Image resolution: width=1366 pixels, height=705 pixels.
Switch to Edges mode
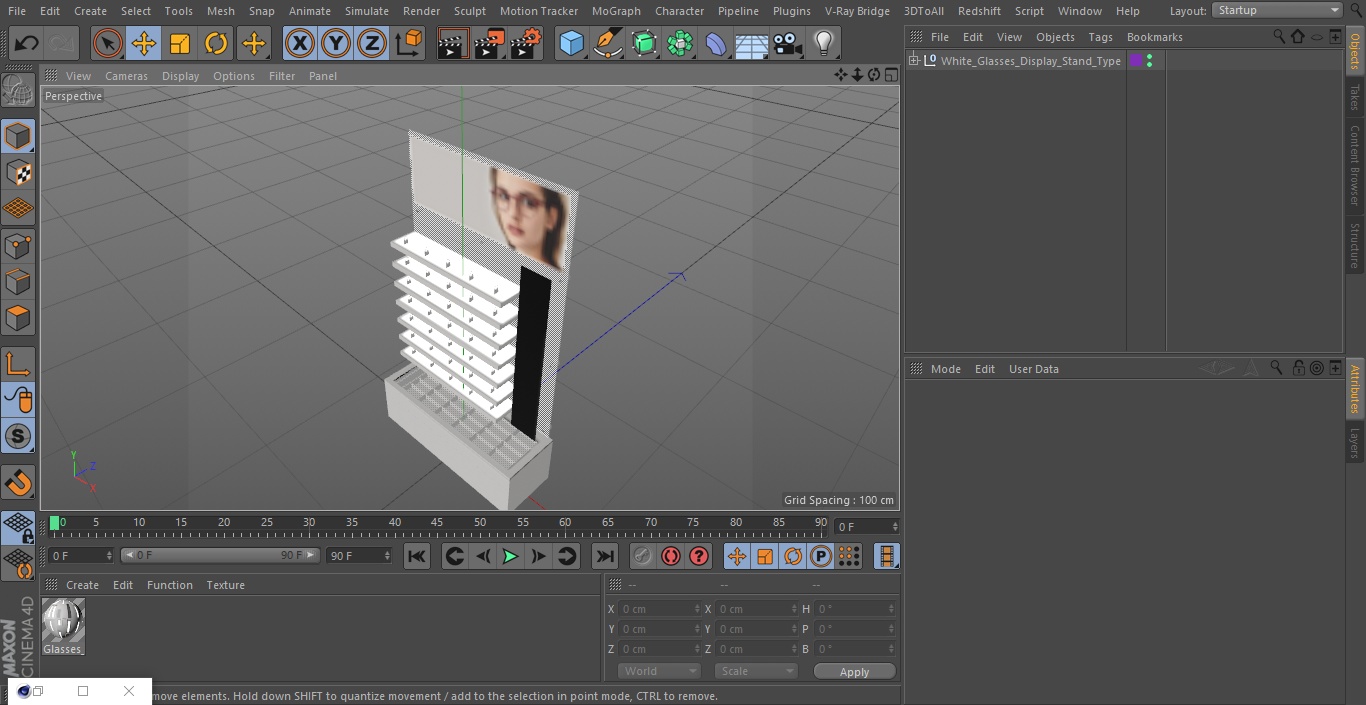[x=18, y=282]
